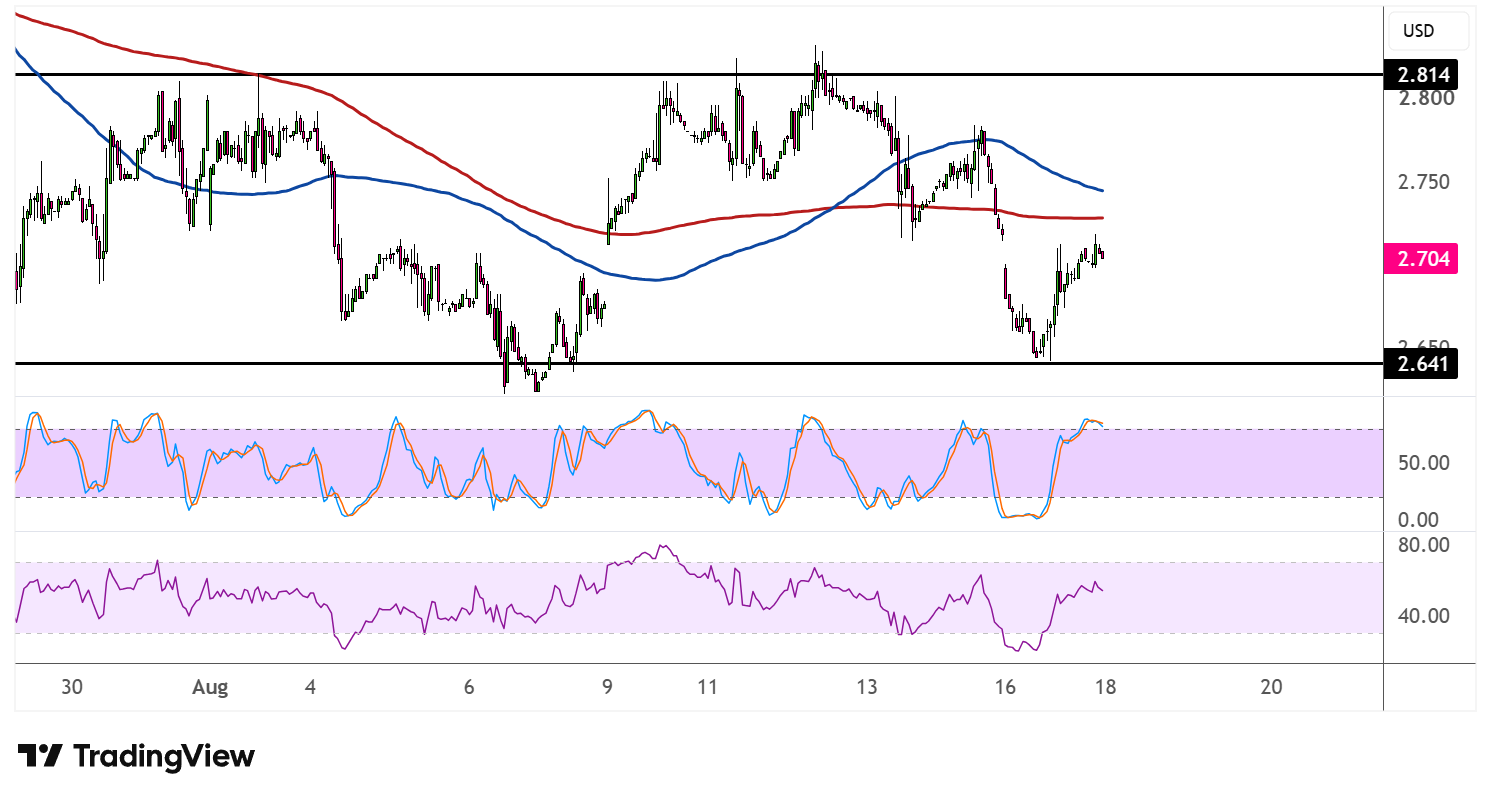Click the 80.00 RSI scale value
Screen dimensions: 1491x801
click(1423, 545)
